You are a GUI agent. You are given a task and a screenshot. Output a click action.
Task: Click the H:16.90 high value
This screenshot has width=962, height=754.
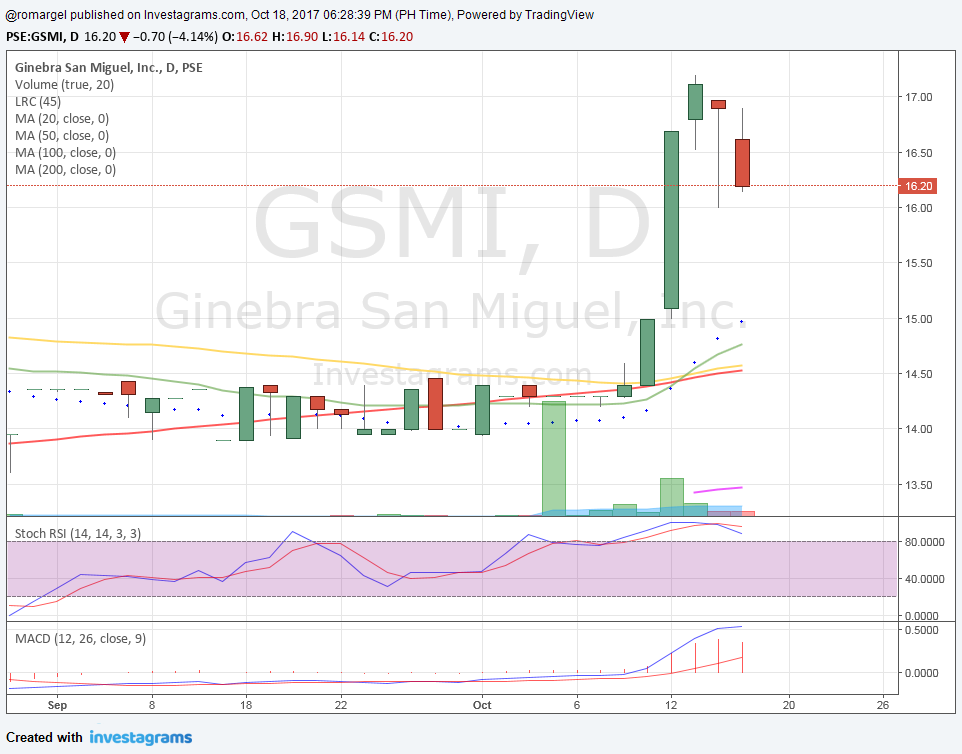click(295, 37)
